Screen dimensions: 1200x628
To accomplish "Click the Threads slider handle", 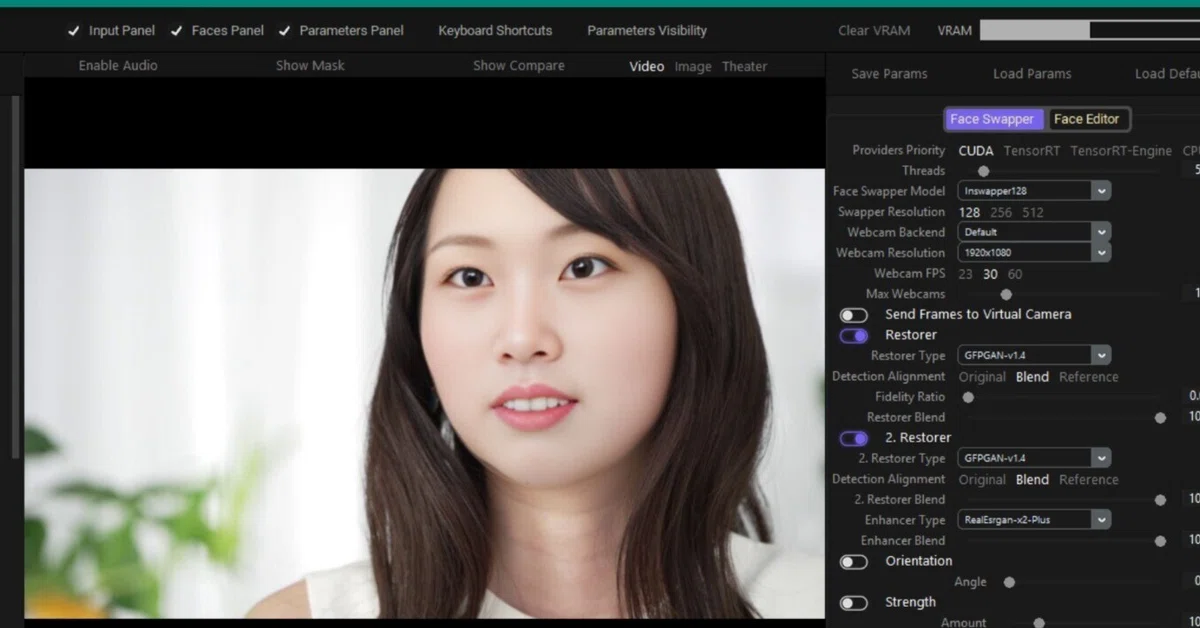I will tap(984, 171).
